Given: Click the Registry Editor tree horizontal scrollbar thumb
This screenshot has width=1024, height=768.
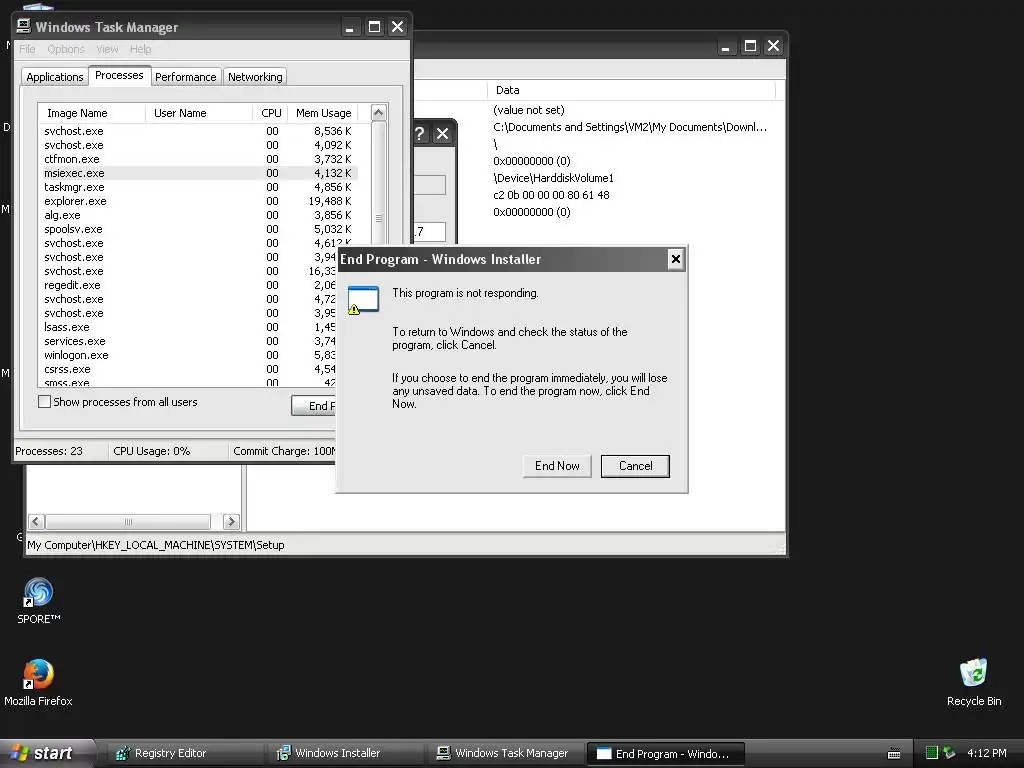Looking at the screenshot, I should (x=128, y=522).
